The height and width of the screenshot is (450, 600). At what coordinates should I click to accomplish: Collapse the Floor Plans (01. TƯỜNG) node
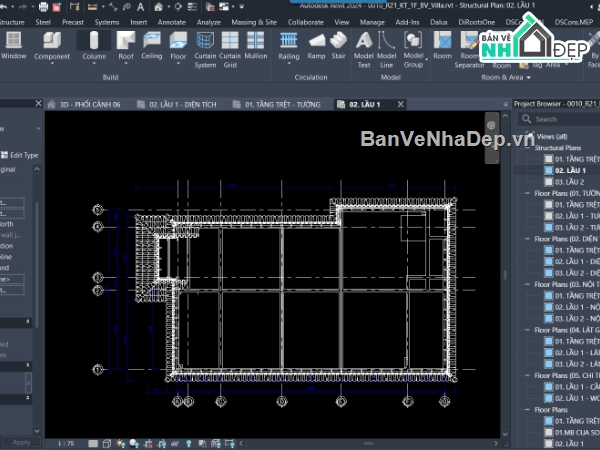pos(528,193)
